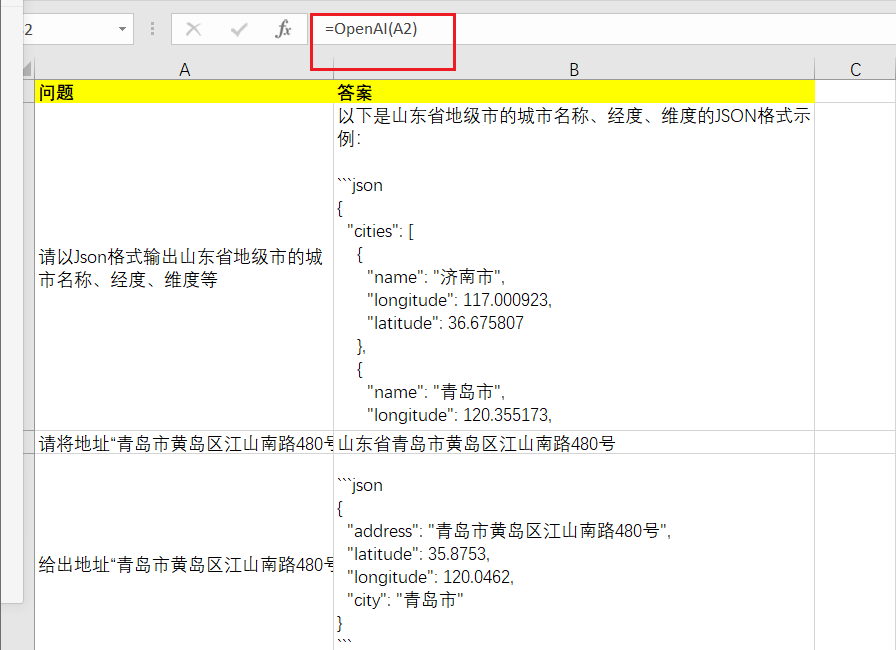Viewport: 896px width, 650px height.
Task: Select answer cell starting 以下是山东省地级市
Action: 574,267
